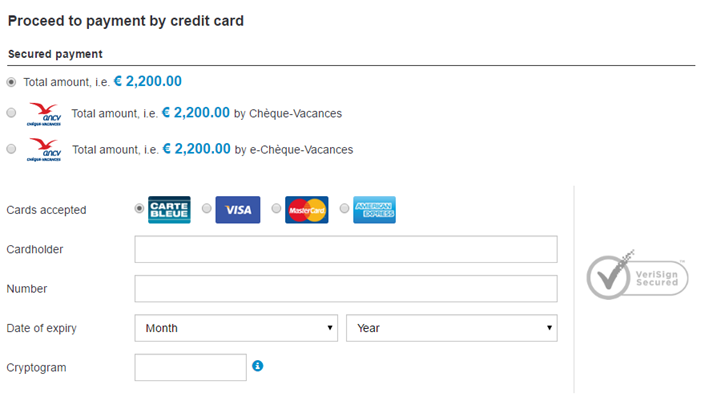Click the Visa card logo
Image resolution: width=705 pixels, height=406 pixels.
coord(237,210)
